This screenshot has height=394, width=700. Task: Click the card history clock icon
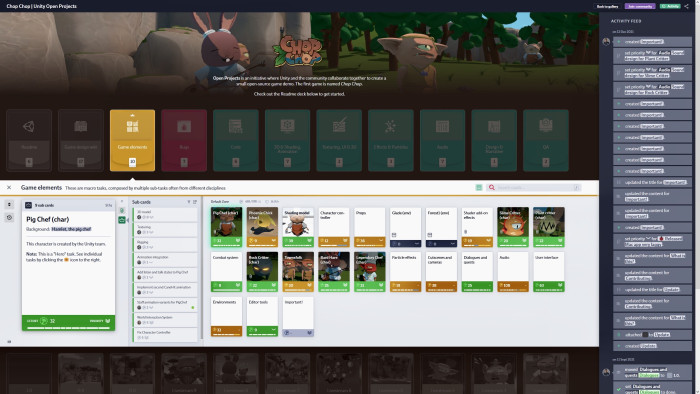coord(9,217)
